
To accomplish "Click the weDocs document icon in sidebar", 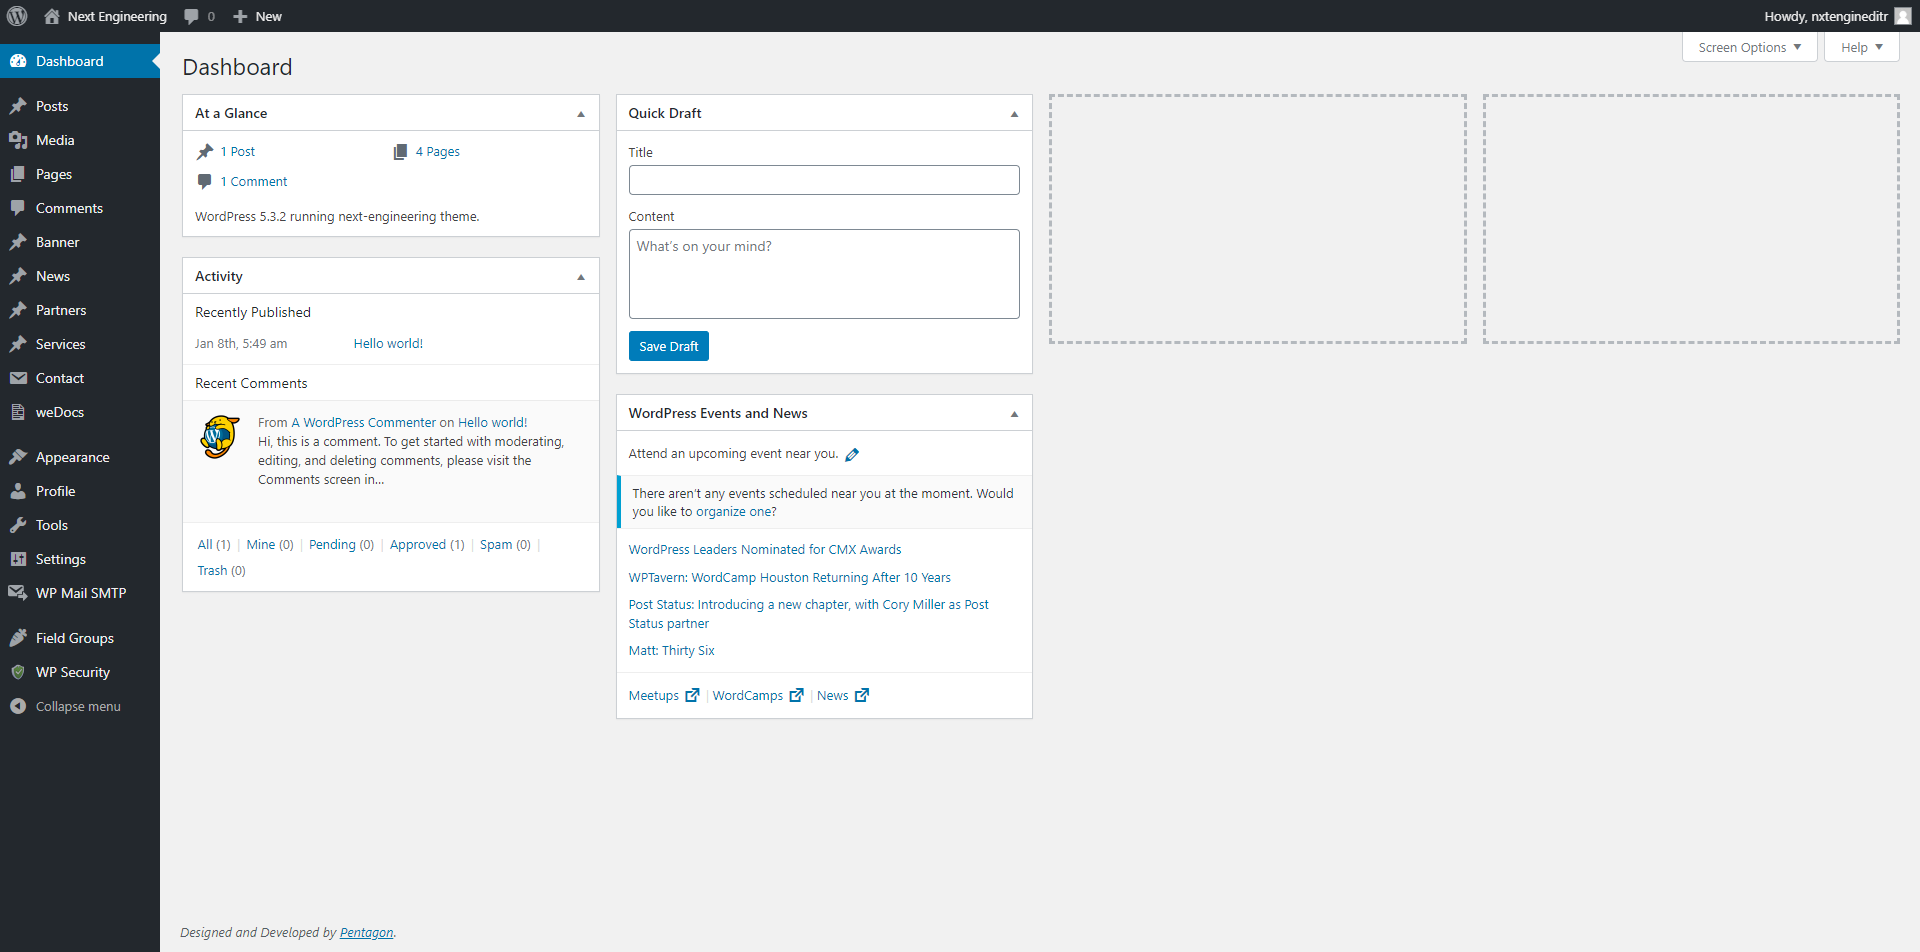I will pyautogui.click(x=18, y=412).
